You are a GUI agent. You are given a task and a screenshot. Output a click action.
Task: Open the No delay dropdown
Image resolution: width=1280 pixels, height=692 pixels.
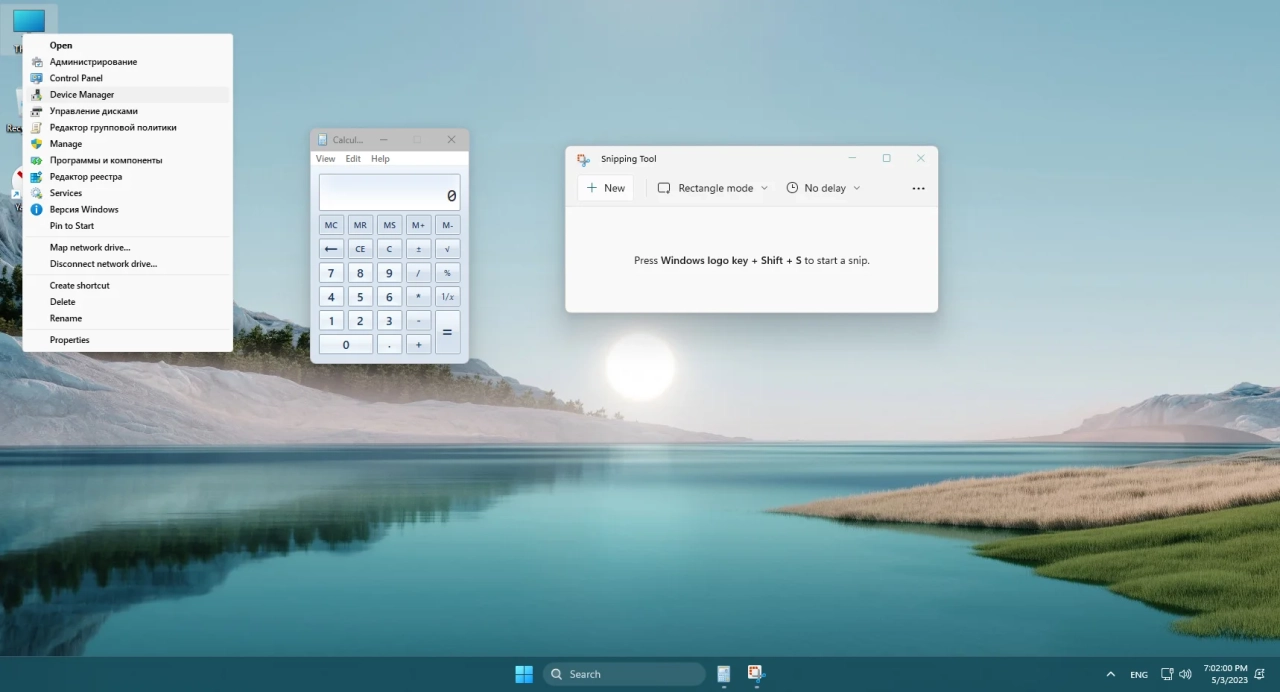click(823, 188)
